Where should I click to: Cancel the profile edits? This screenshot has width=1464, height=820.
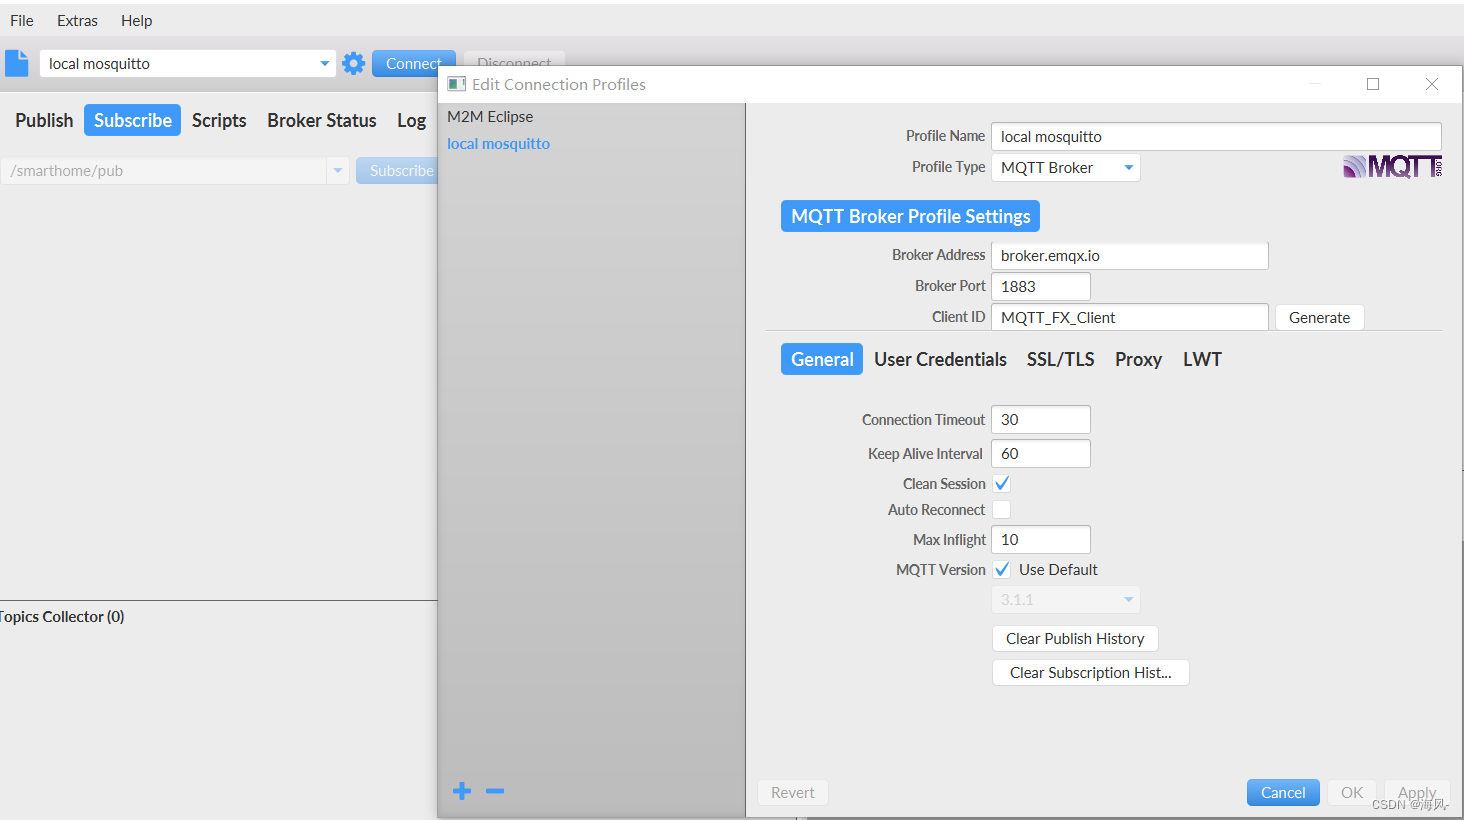coord(1283,792)
